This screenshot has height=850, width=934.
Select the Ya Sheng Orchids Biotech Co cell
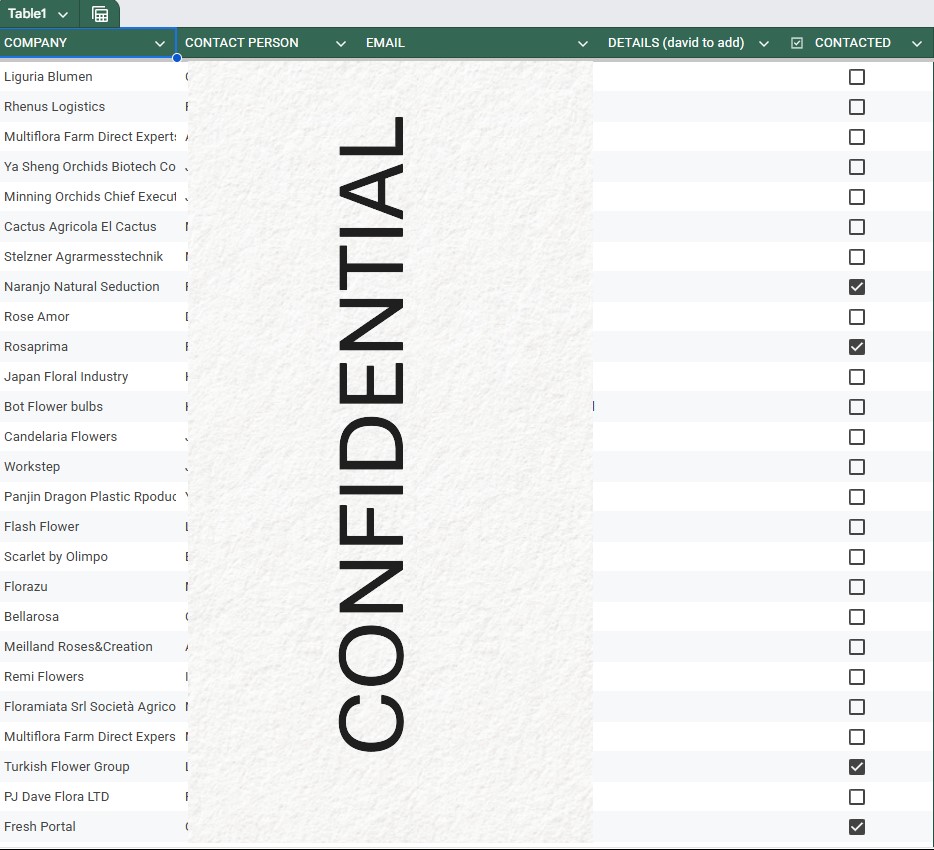(89, 167)
